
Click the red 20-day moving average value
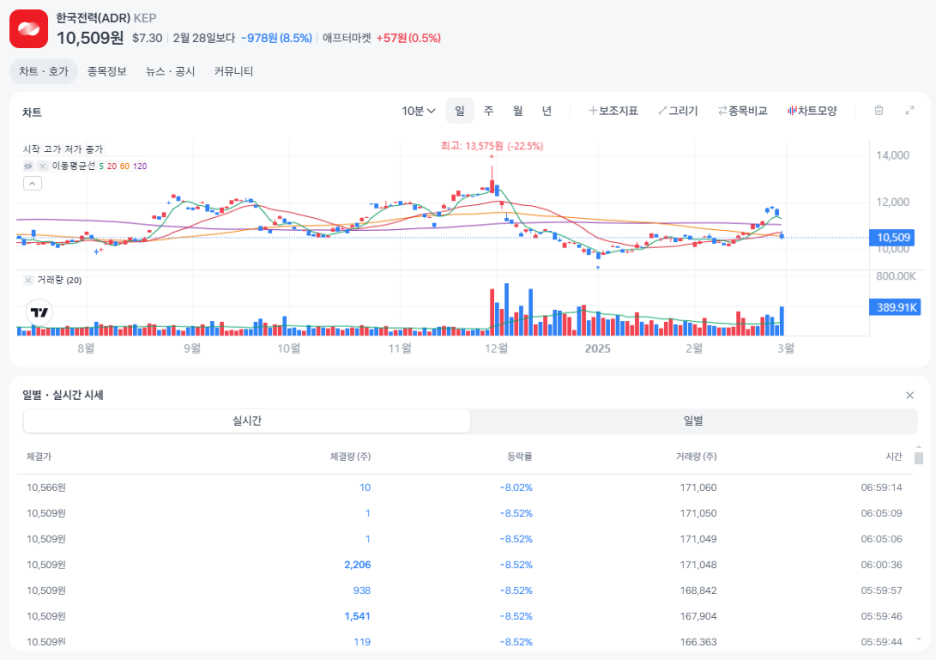coord(112,166)
